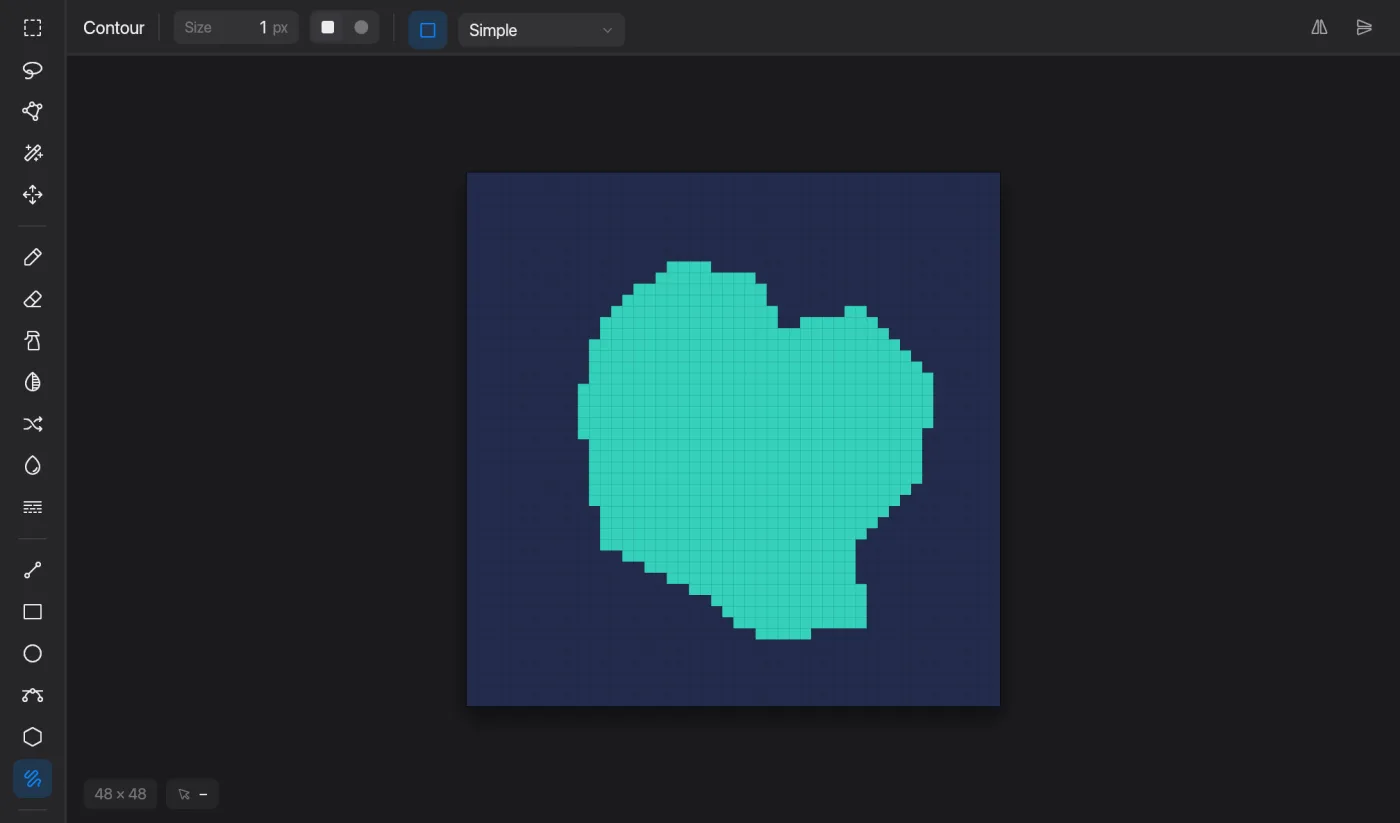Viewport: 1400px width, 823px height.
Task: Select the move tool
Action: tap(33, 195)
